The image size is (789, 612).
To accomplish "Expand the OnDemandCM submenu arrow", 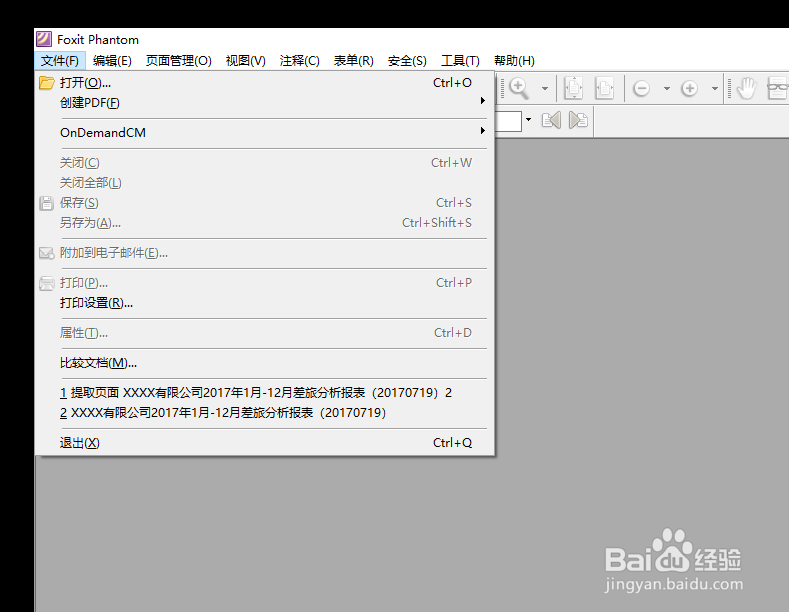I will click(483, 131).
